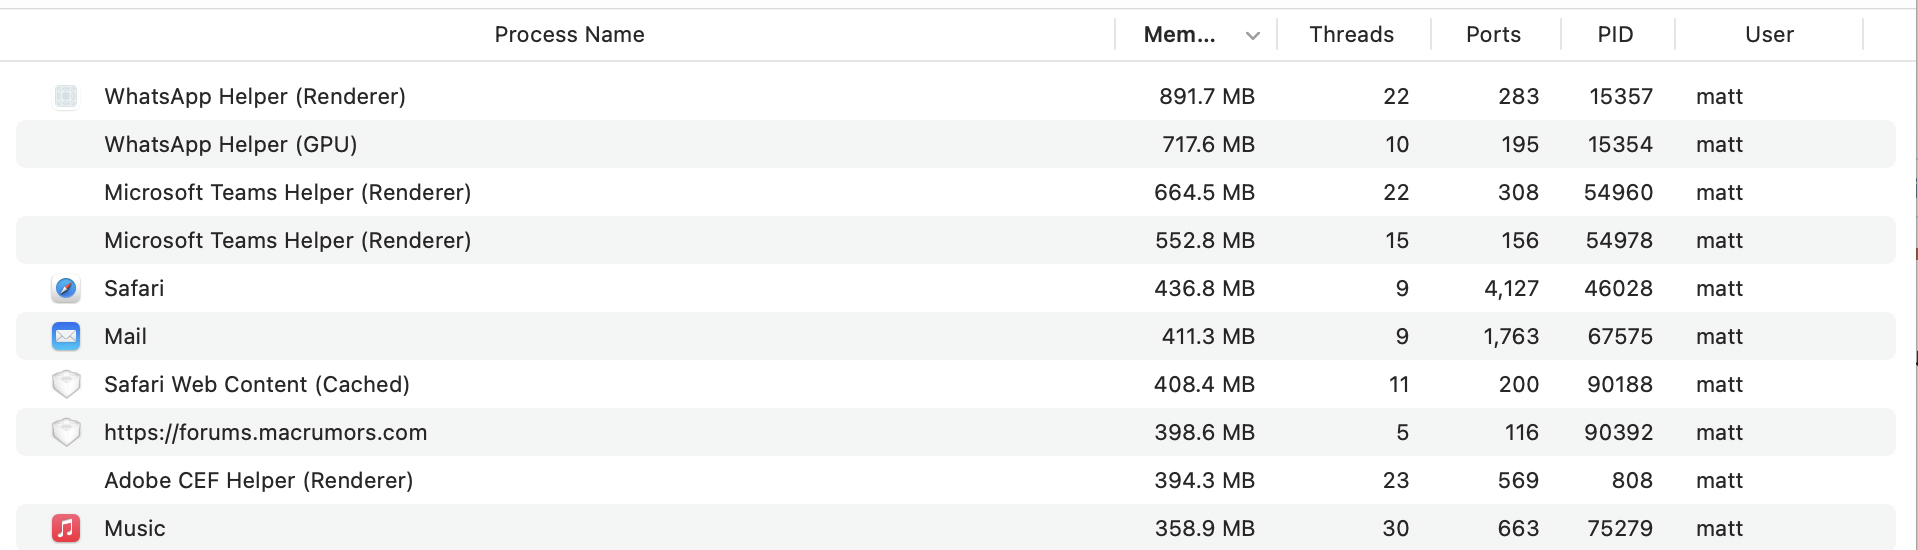The height and width of the screenshot is (550, 1918).
Task: Select the Music process name
Action: [x=135, y=529]
